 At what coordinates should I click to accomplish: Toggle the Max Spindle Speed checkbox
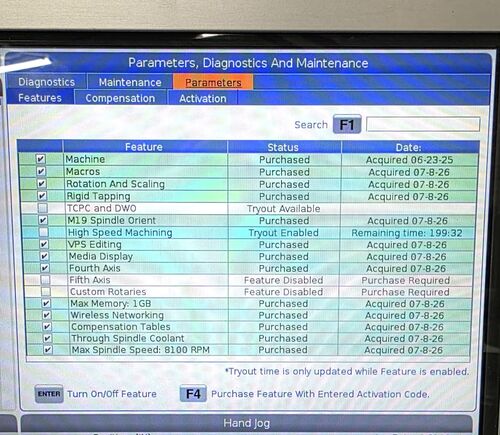[x=48, y=350]
